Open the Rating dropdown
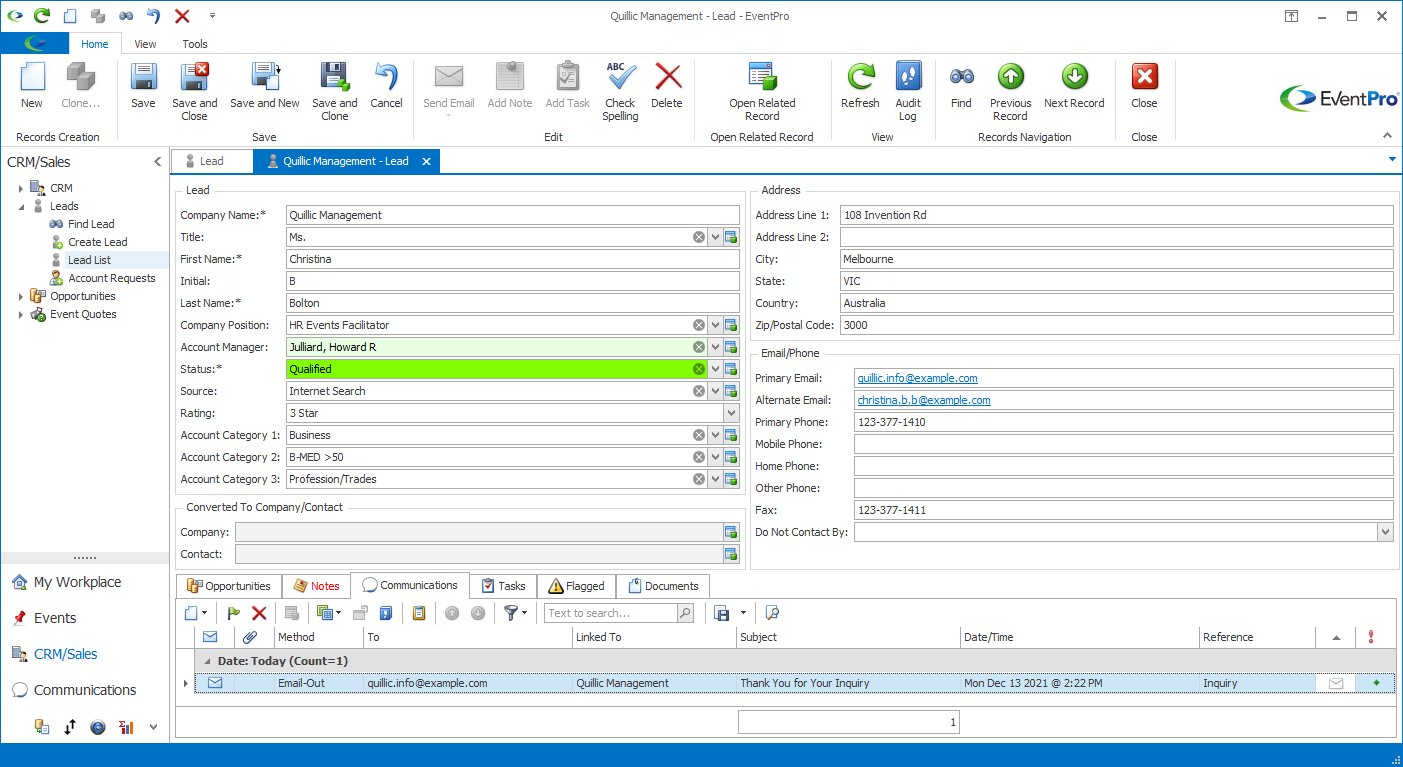Viewport: 1403px width, 767px height. (x=731, y=413)
